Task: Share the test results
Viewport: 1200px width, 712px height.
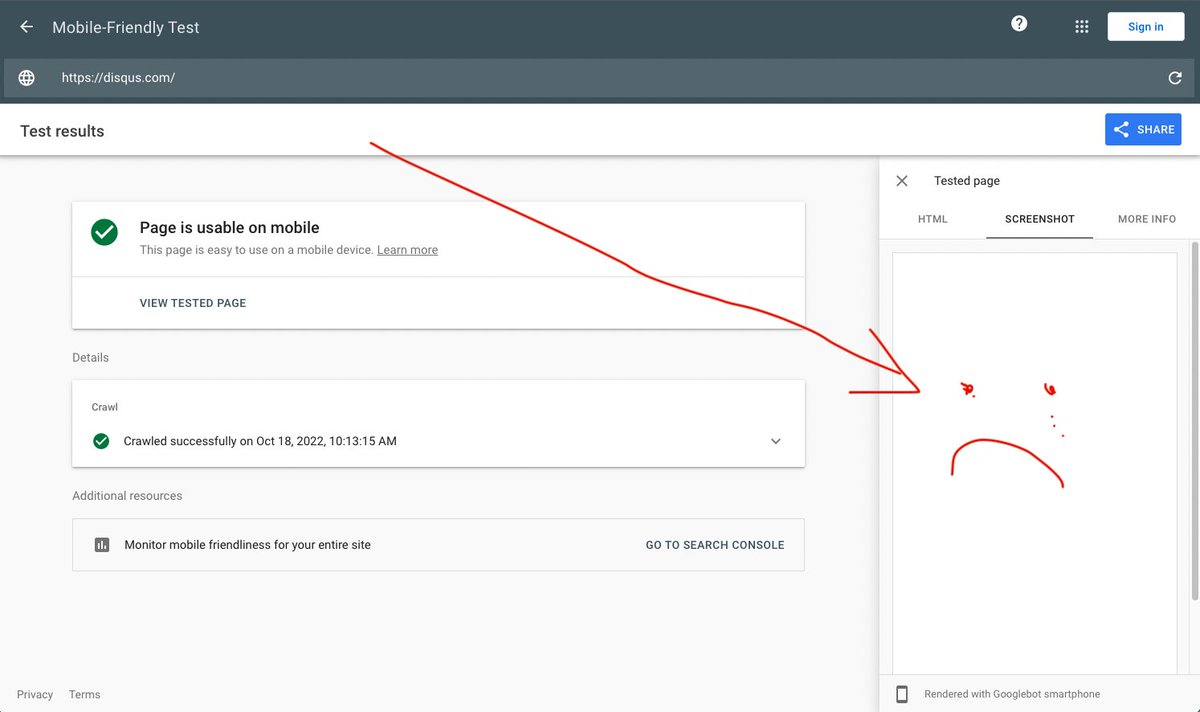Action: (x=1143, y=130)
